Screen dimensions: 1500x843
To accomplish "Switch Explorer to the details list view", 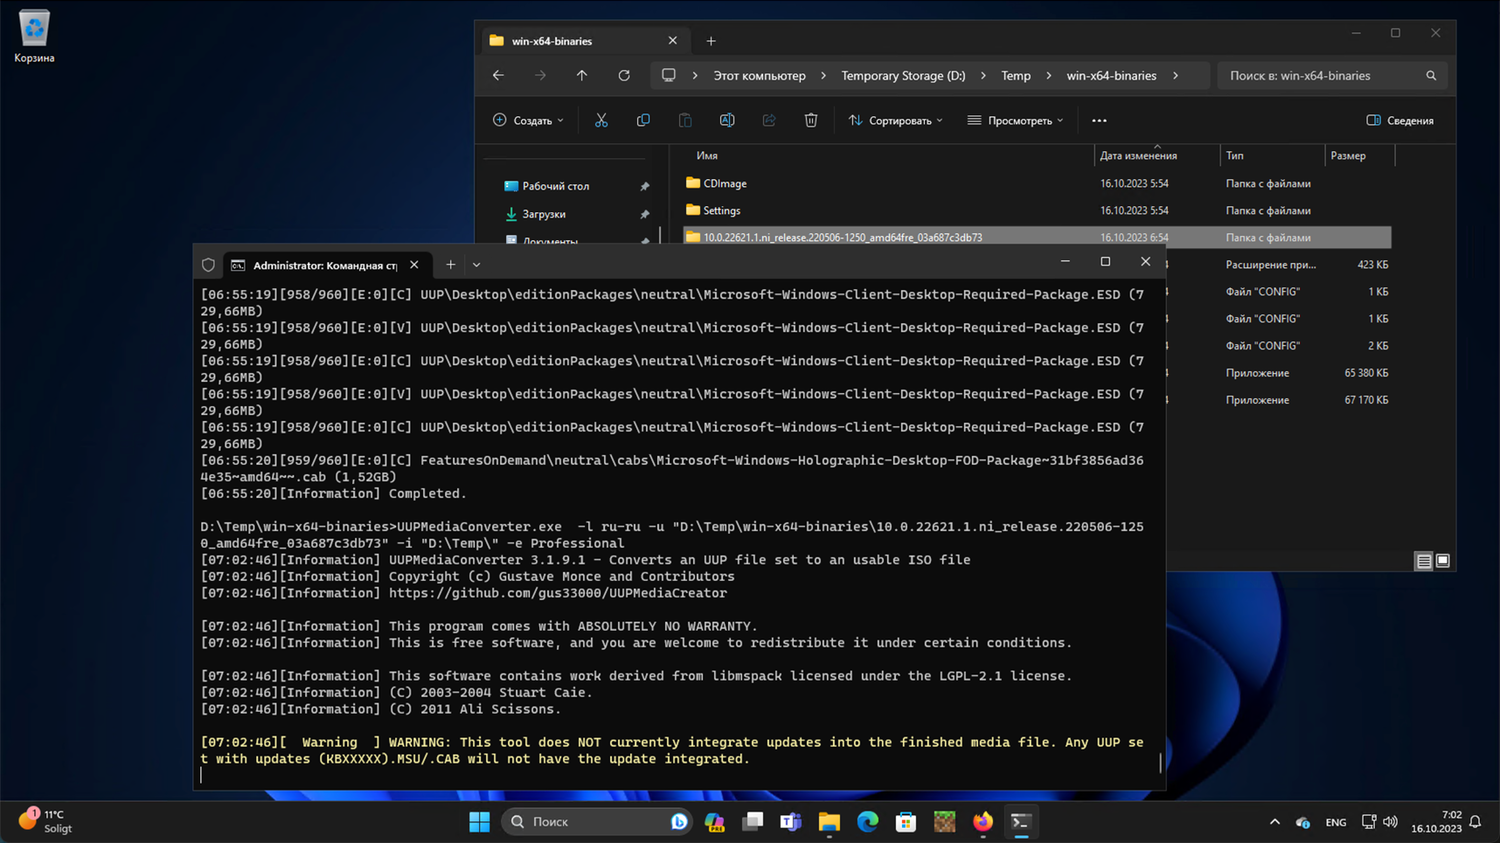I will [x=1423, y=561].
